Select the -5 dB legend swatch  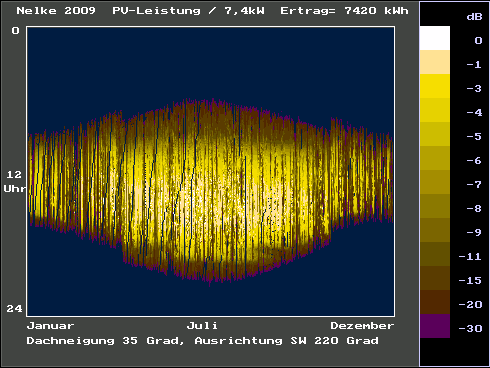pyautogui.click(x=435, y=134)
